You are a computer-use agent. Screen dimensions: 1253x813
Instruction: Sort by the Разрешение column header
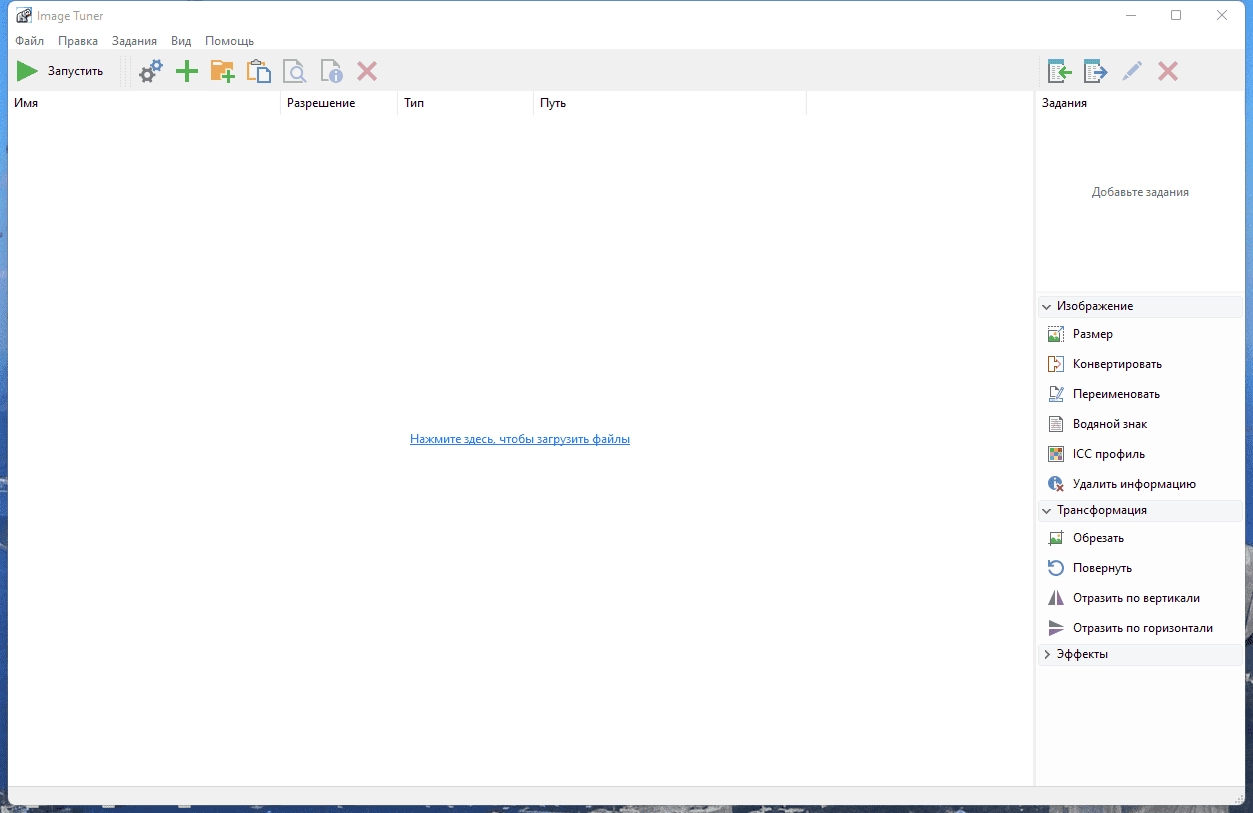pyautogui.click(x=339, y=103)
